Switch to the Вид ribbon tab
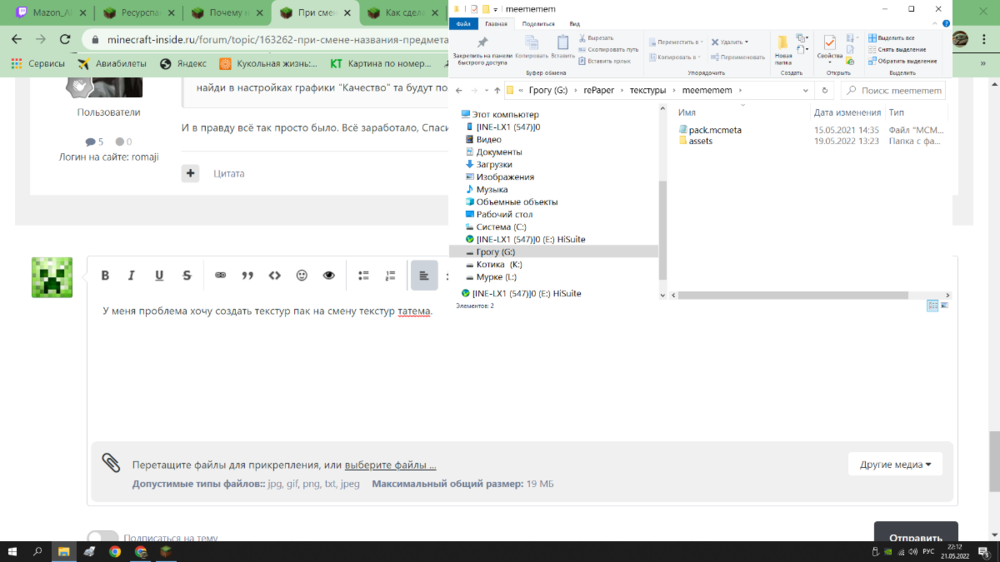The width and height of the screenshot is (1000, 562). click(575, 24)
